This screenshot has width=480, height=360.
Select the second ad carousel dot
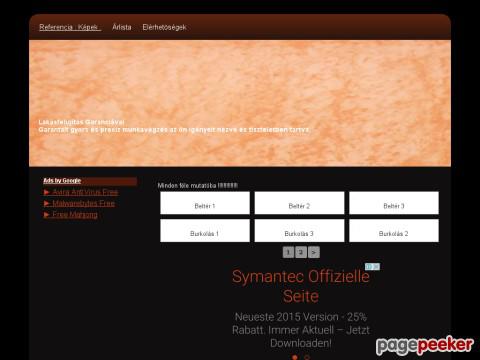(x=307, y=357)
